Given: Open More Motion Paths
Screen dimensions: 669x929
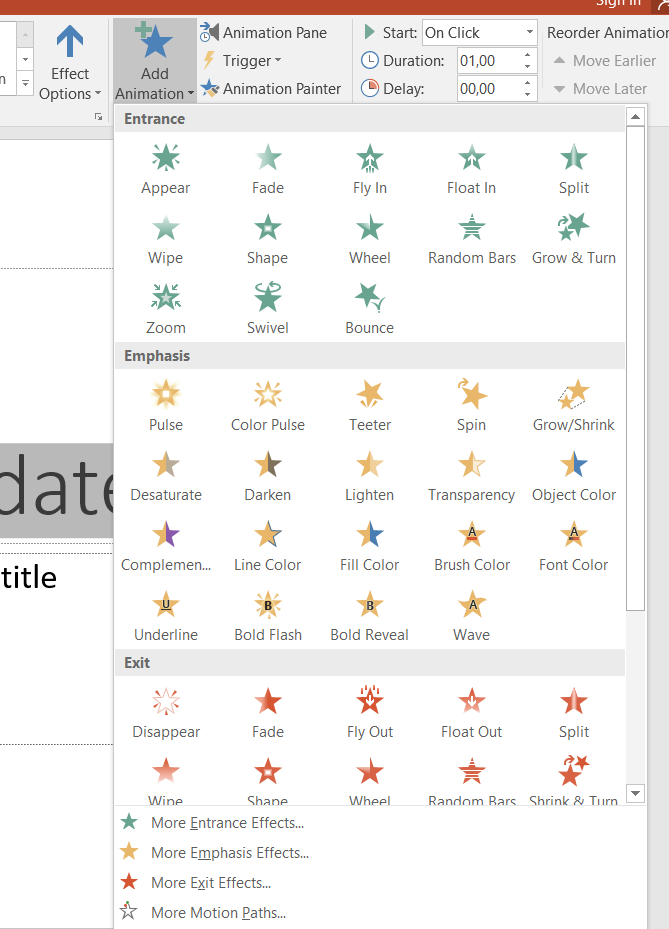Looking at the screenshot, I should tap(218, 913).
